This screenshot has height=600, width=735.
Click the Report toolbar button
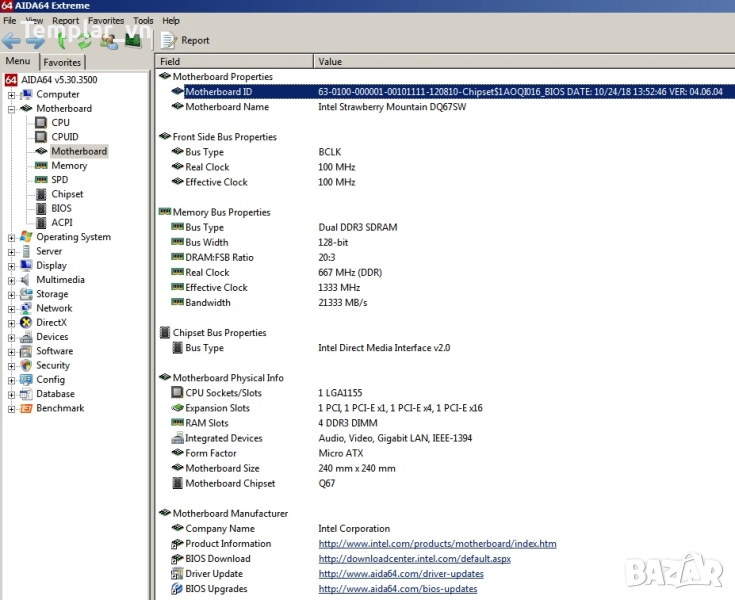185,41
